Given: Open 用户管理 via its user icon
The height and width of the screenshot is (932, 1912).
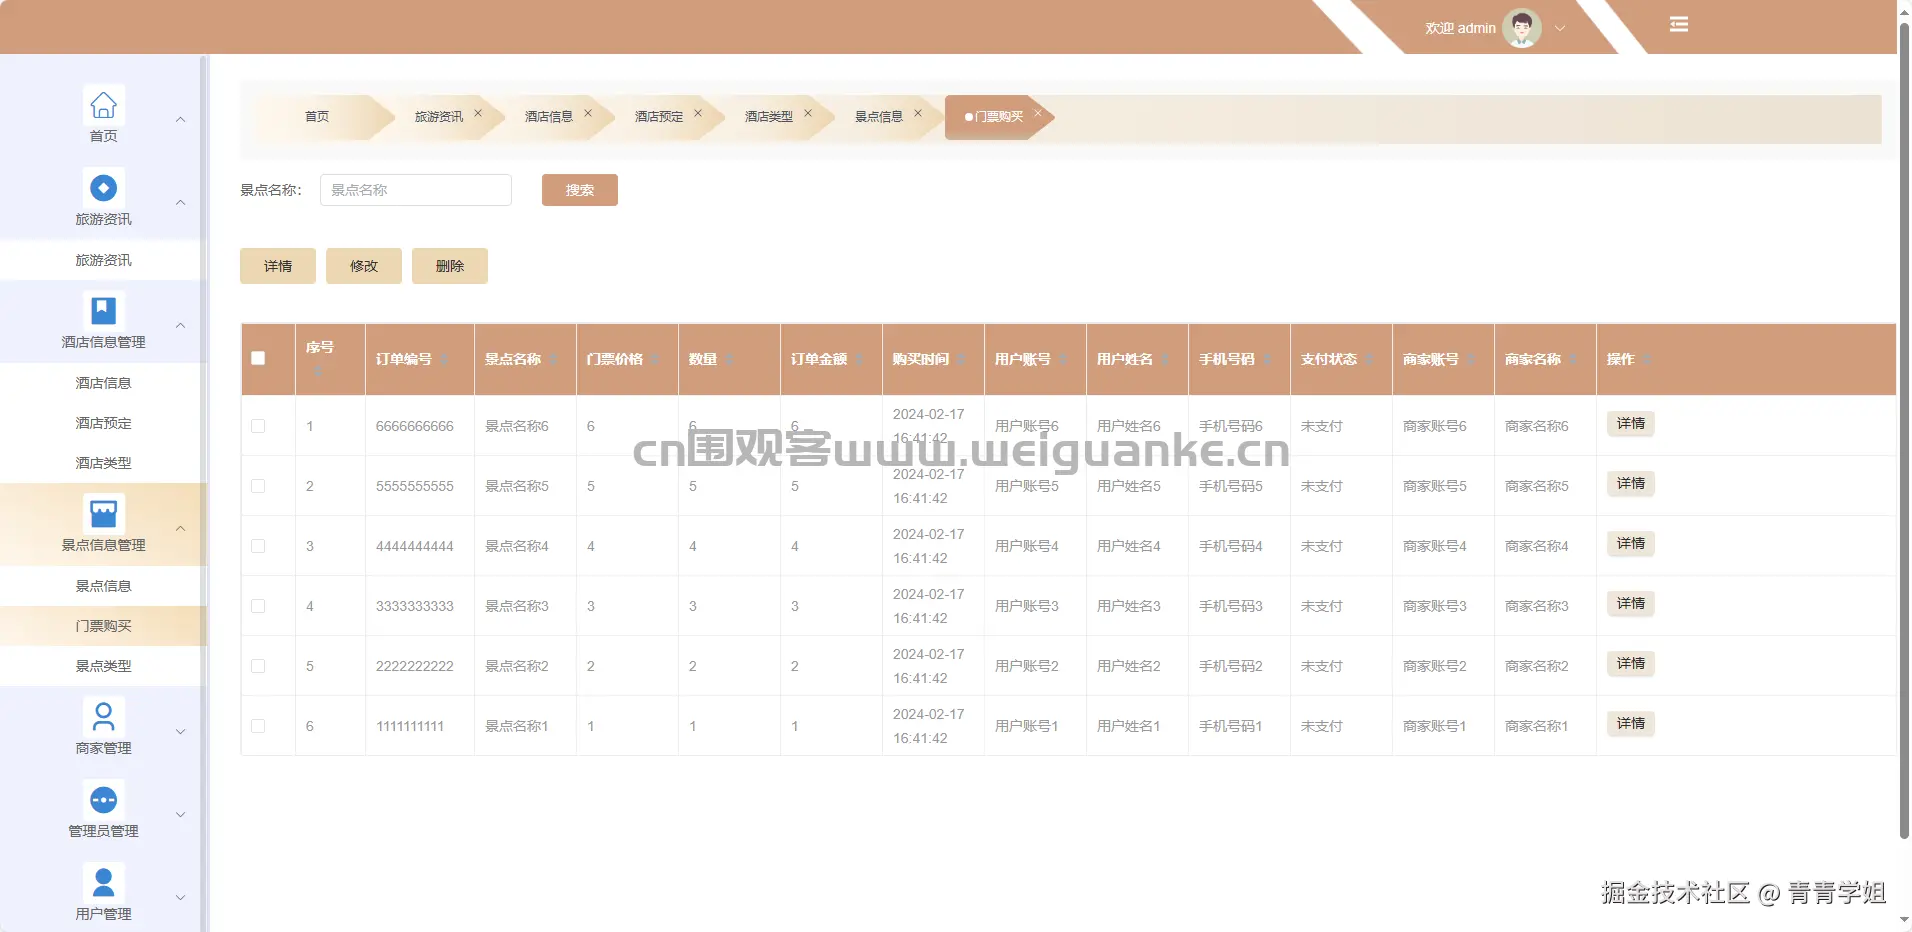Looking at the screenshot, I should 103,880.
